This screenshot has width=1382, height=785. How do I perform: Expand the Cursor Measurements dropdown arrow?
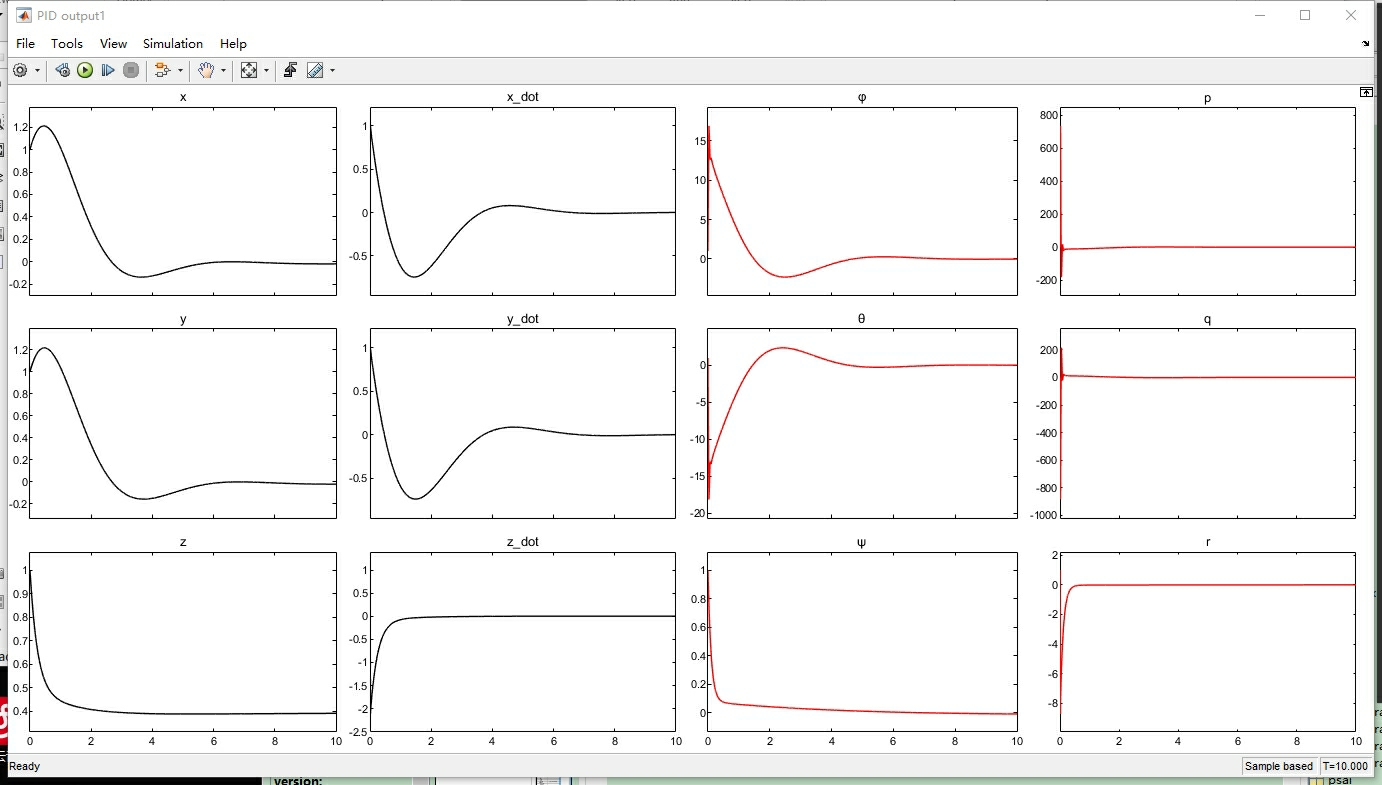click(334, 70)
